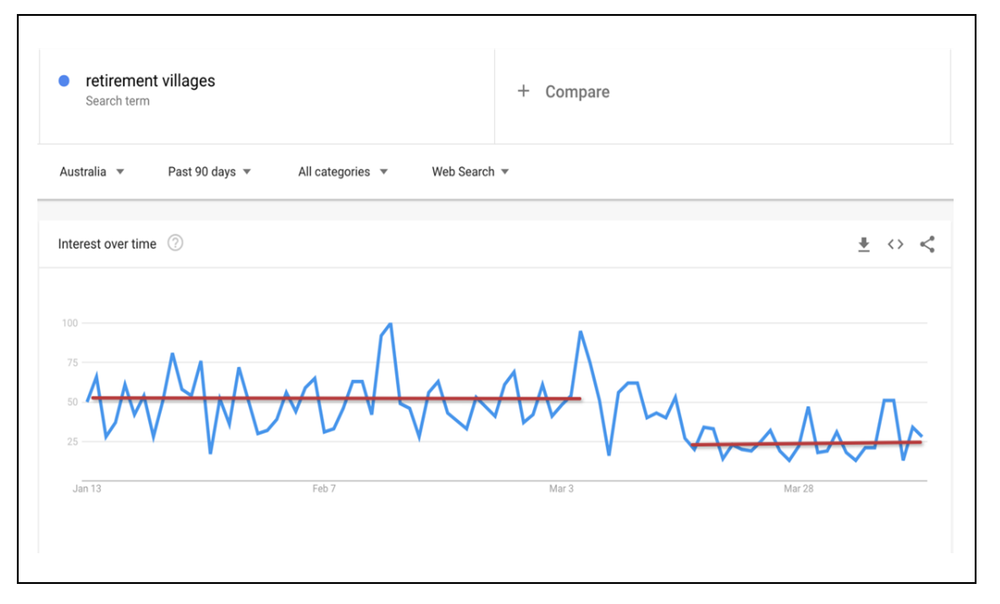The image size is (1000, 604).
Task: Click the plus icon next to Compare
Action: pos(524,91)
